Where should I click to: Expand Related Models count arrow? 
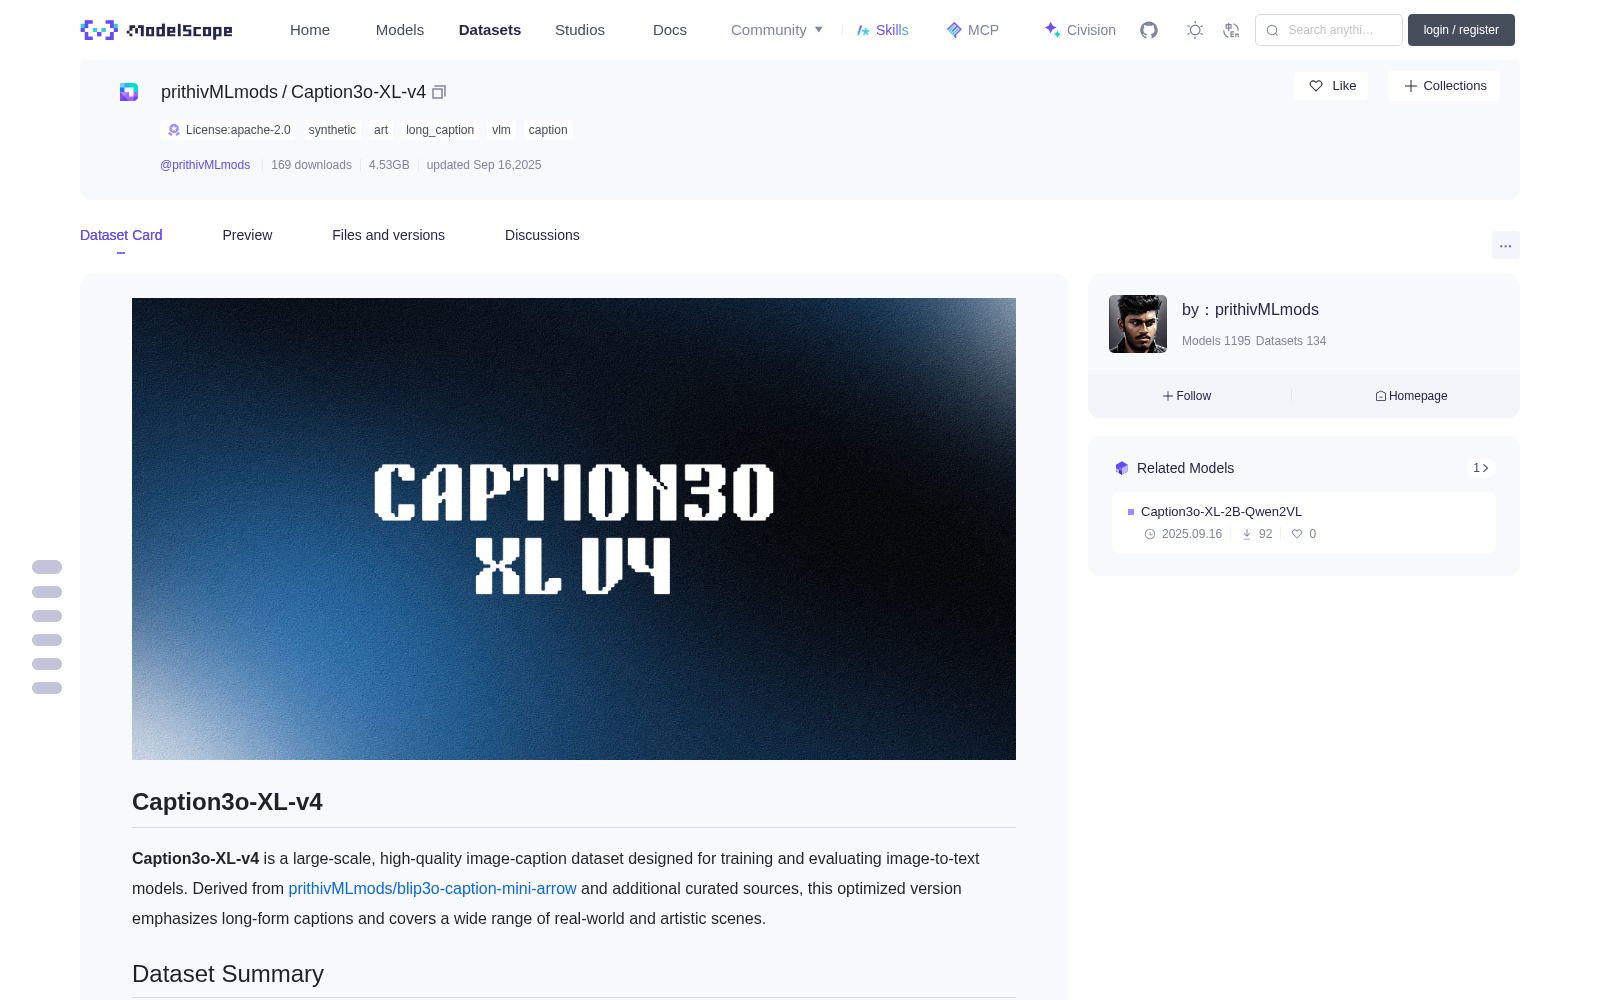1481,468
